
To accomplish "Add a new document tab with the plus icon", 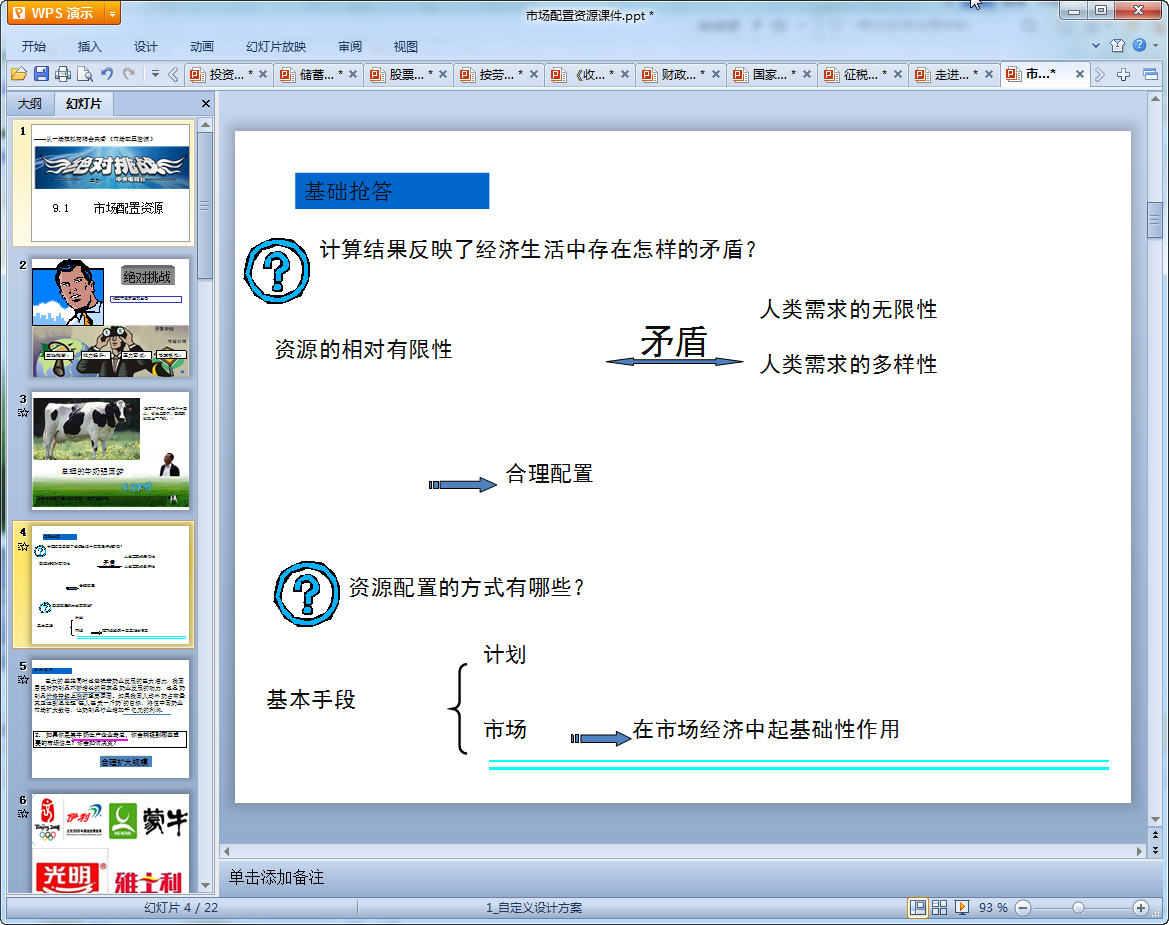I will coord(1124,75).
